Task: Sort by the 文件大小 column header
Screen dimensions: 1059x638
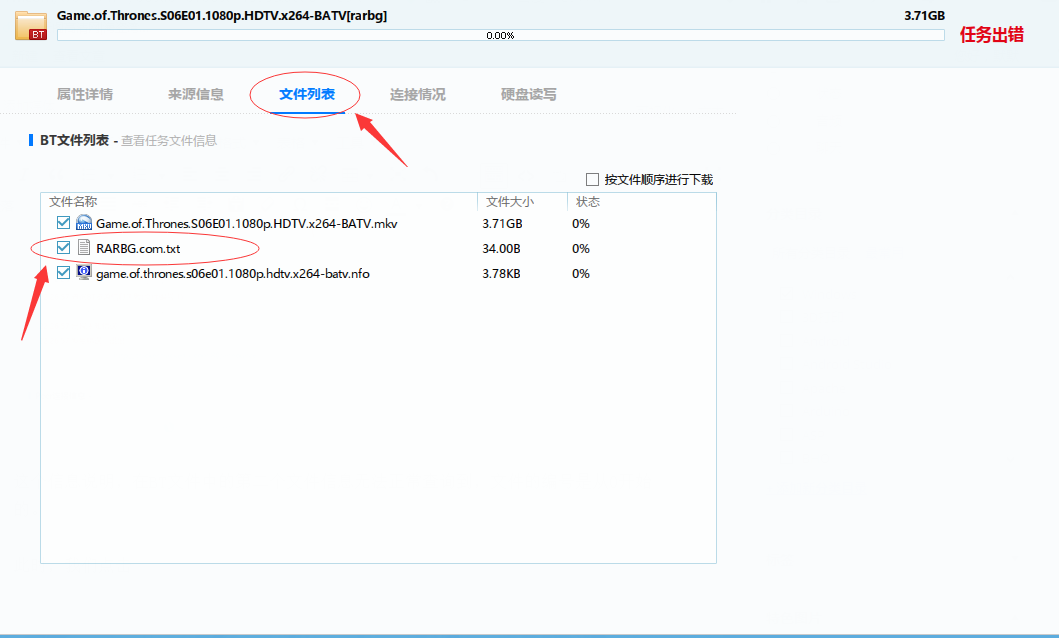Action: 509,202
